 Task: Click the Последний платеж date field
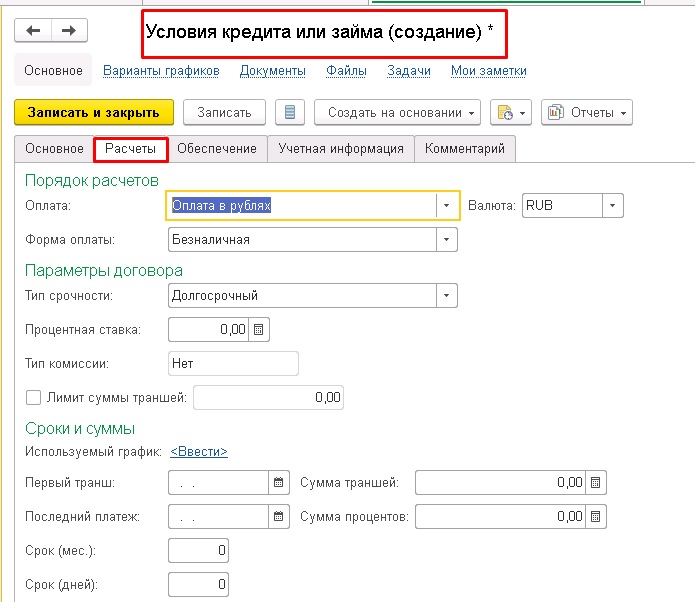(219, 516)
